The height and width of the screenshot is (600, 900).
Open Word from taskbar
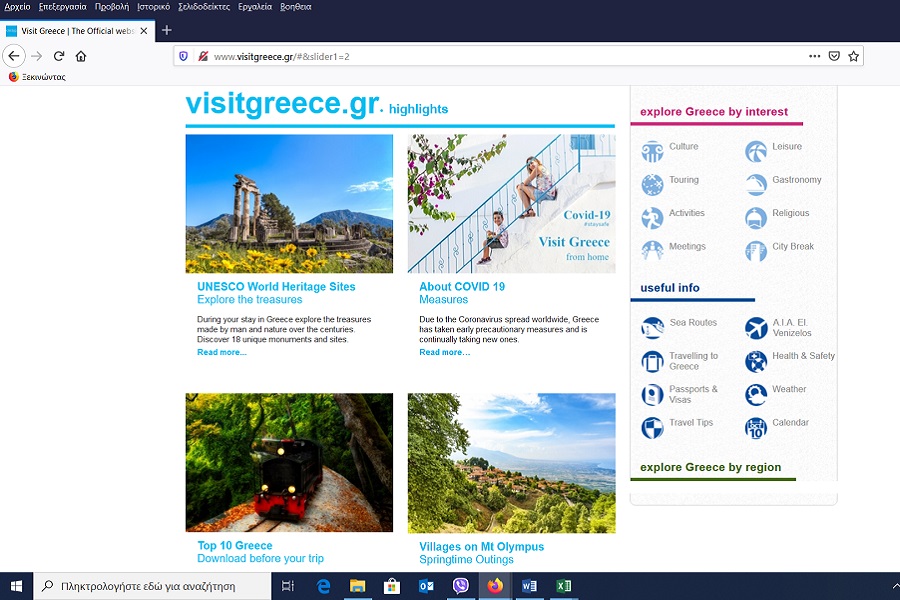click(529, 586)
